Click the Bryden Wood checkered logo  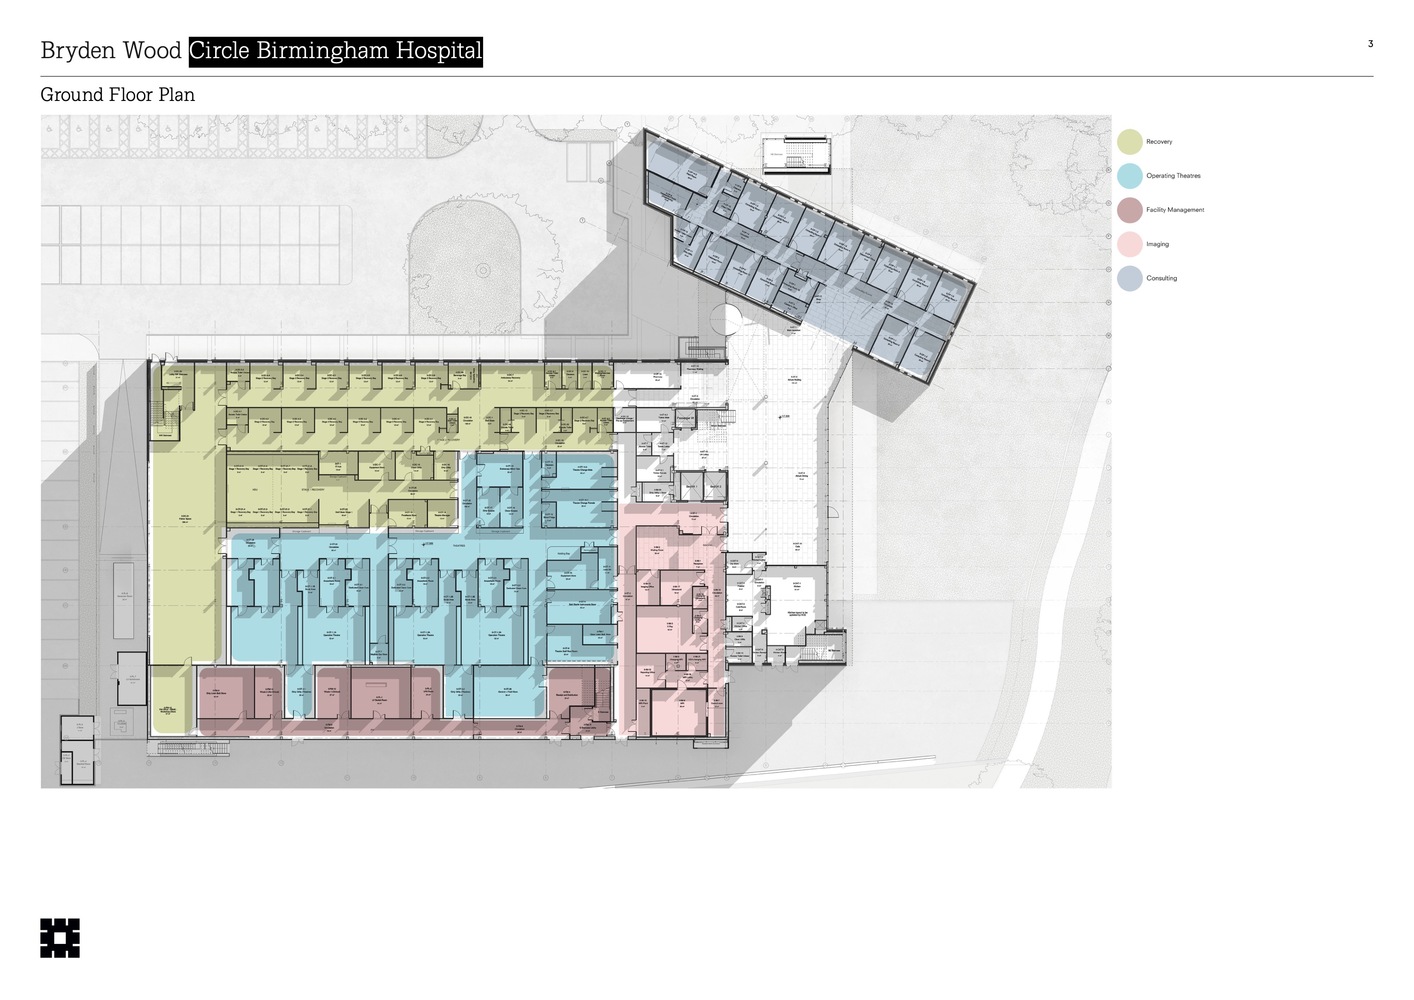(x=60, y=938)
